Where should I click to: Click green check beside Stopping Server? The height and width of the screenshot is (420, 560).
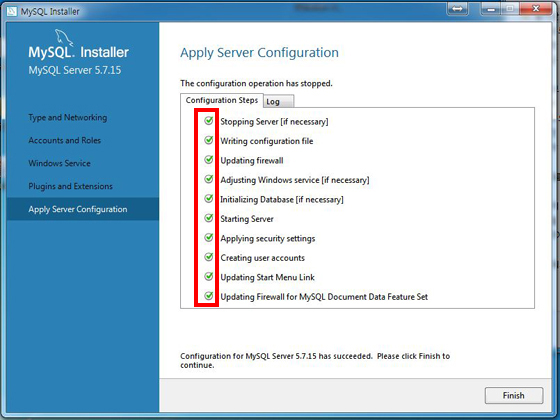(x=209, y=121)
